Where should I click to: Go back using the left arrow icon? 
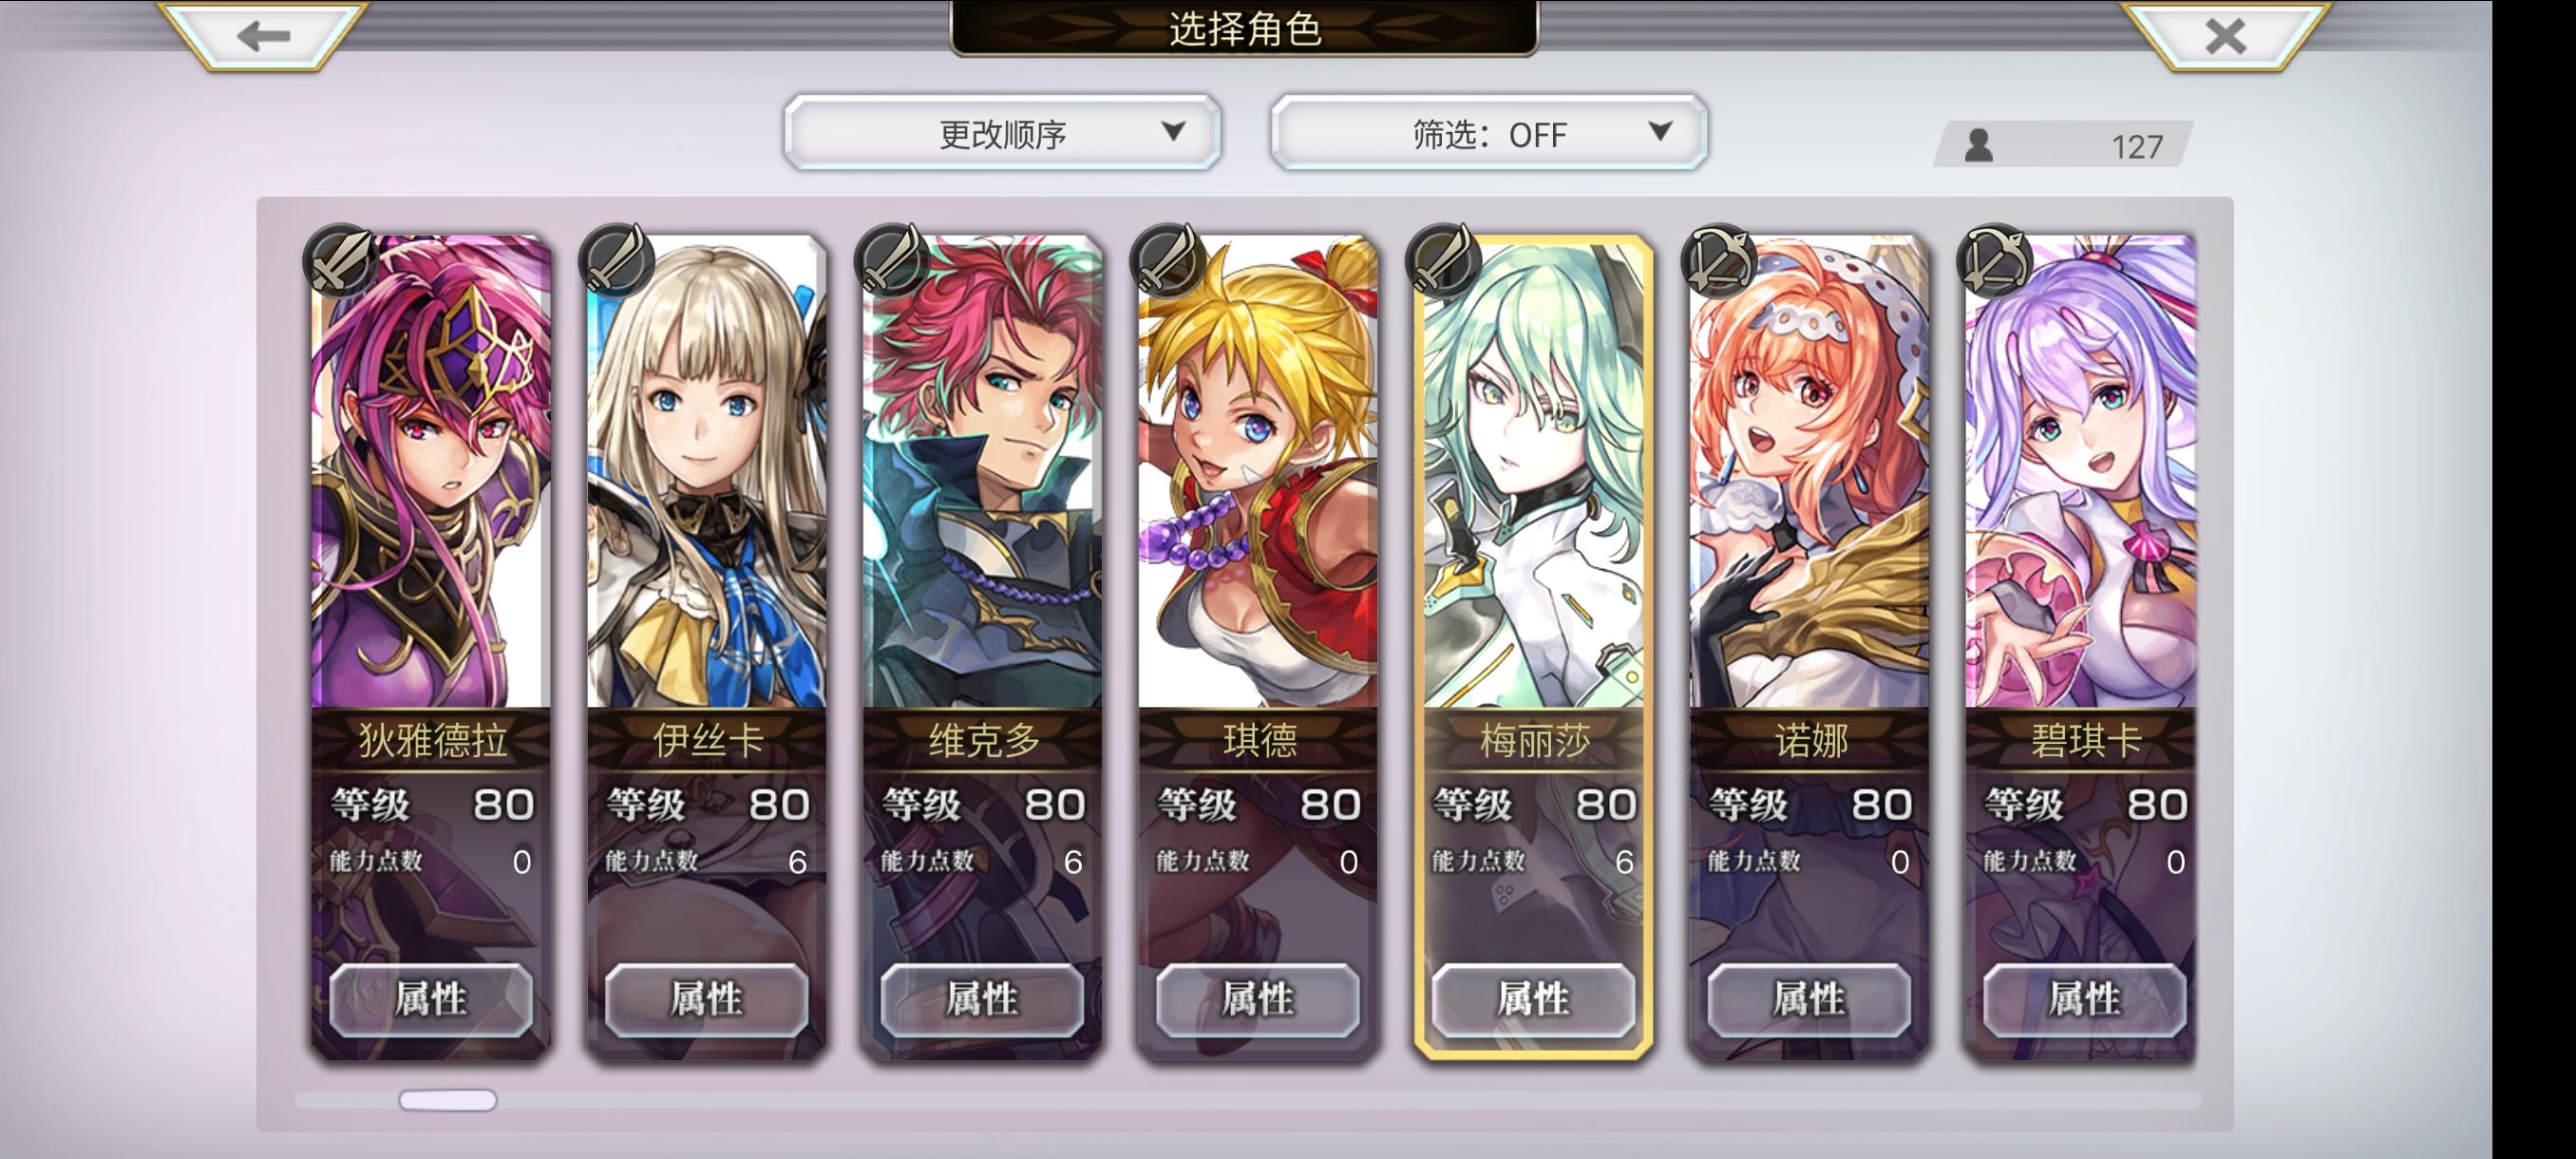point(264,36)
